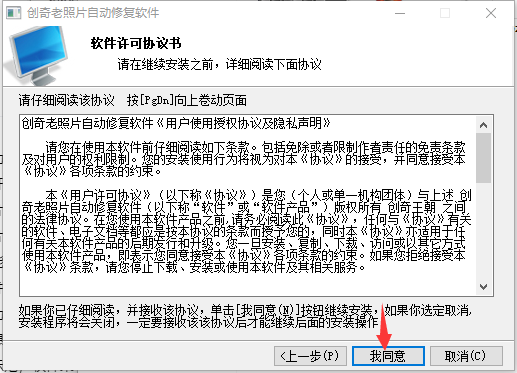This screenshot has height=373, width=517.
Task: Click the window title 创奇老照片自动修复软件
Action: tap(93, 13)
